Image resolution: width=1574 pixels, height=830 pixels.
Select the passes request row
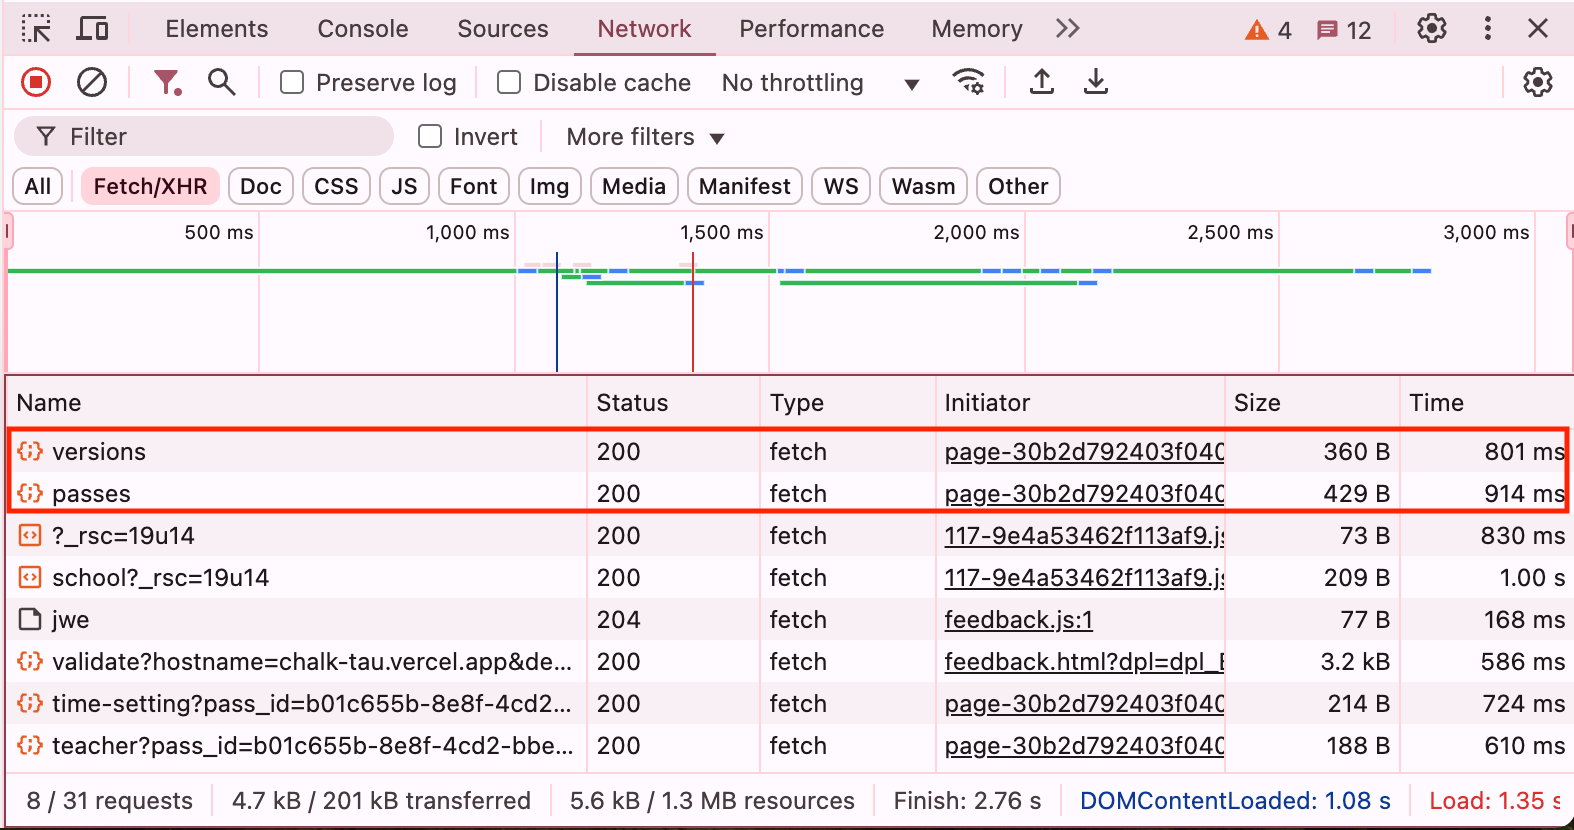point(788,494)
